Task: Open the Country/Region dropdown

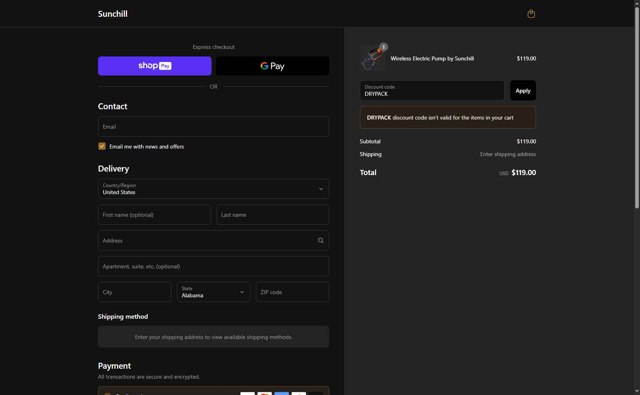Action: pyautogui.click(x=213, y=189)
